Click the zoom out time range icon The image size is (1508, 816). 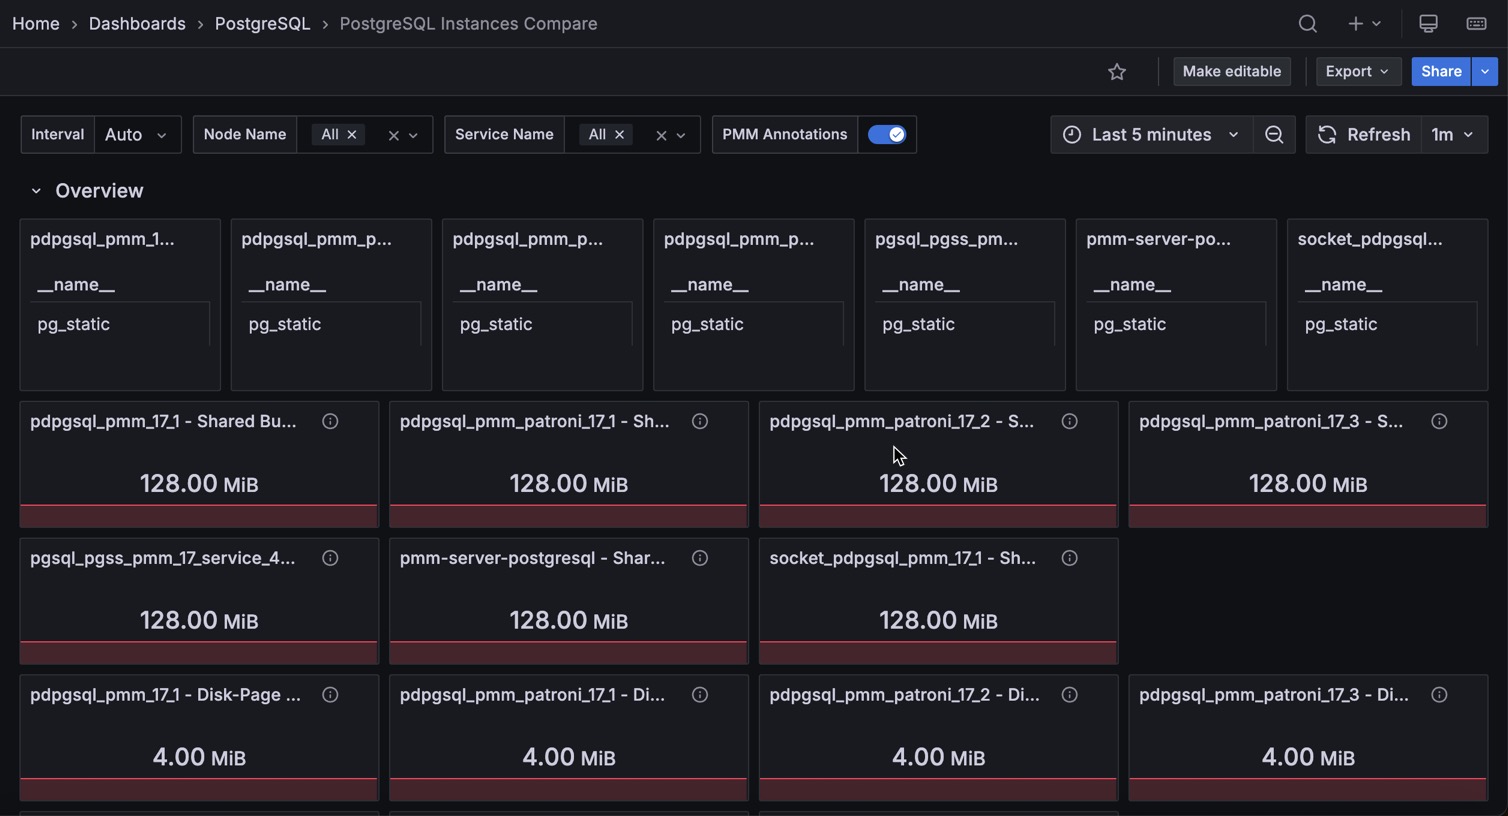[x=1274, y=135]
